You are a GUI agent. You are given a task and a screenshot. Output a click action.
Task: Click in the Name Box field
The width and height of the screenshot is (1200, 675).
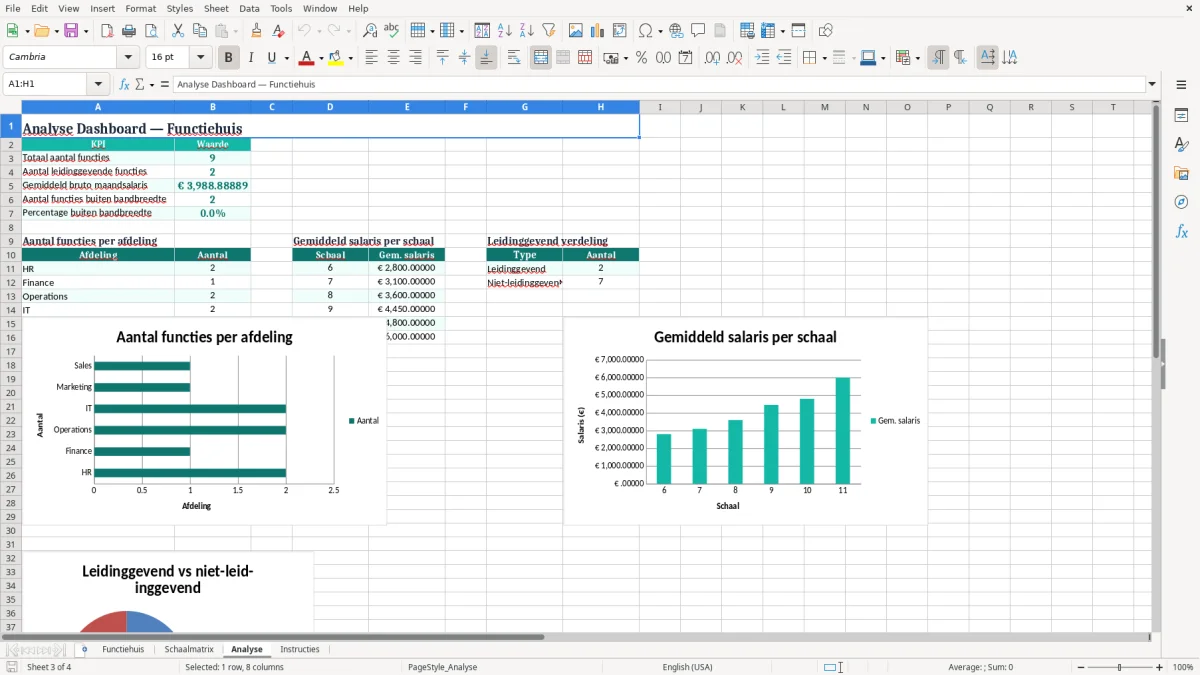(46, 85)
